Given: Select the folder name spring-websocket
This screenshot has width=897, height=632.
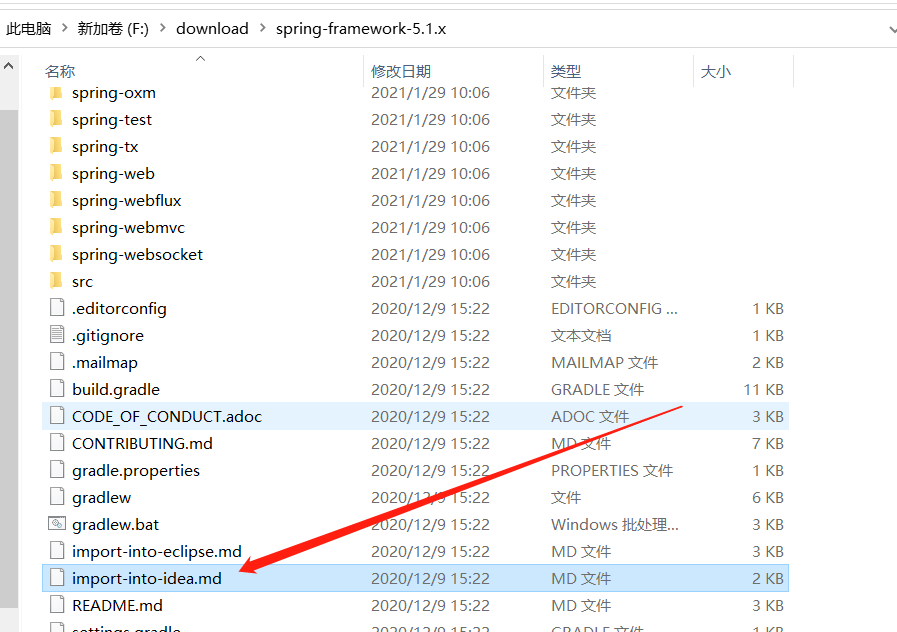Looking at the screenshot, I should [x=137, y=255].
